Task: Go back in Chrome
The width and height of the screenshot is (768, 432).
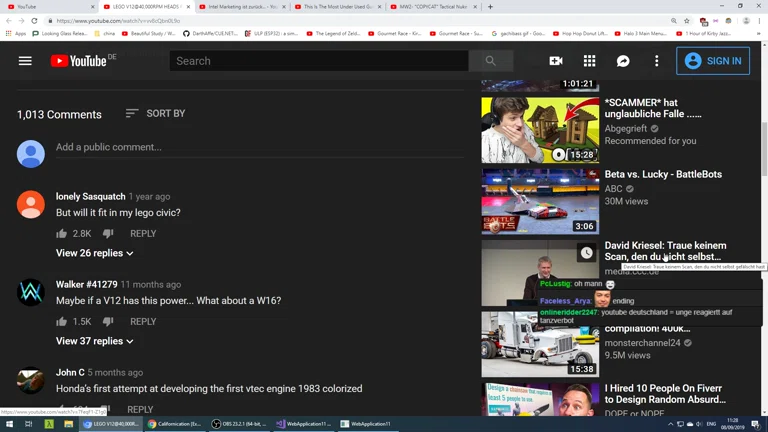Action: [8, 21]
